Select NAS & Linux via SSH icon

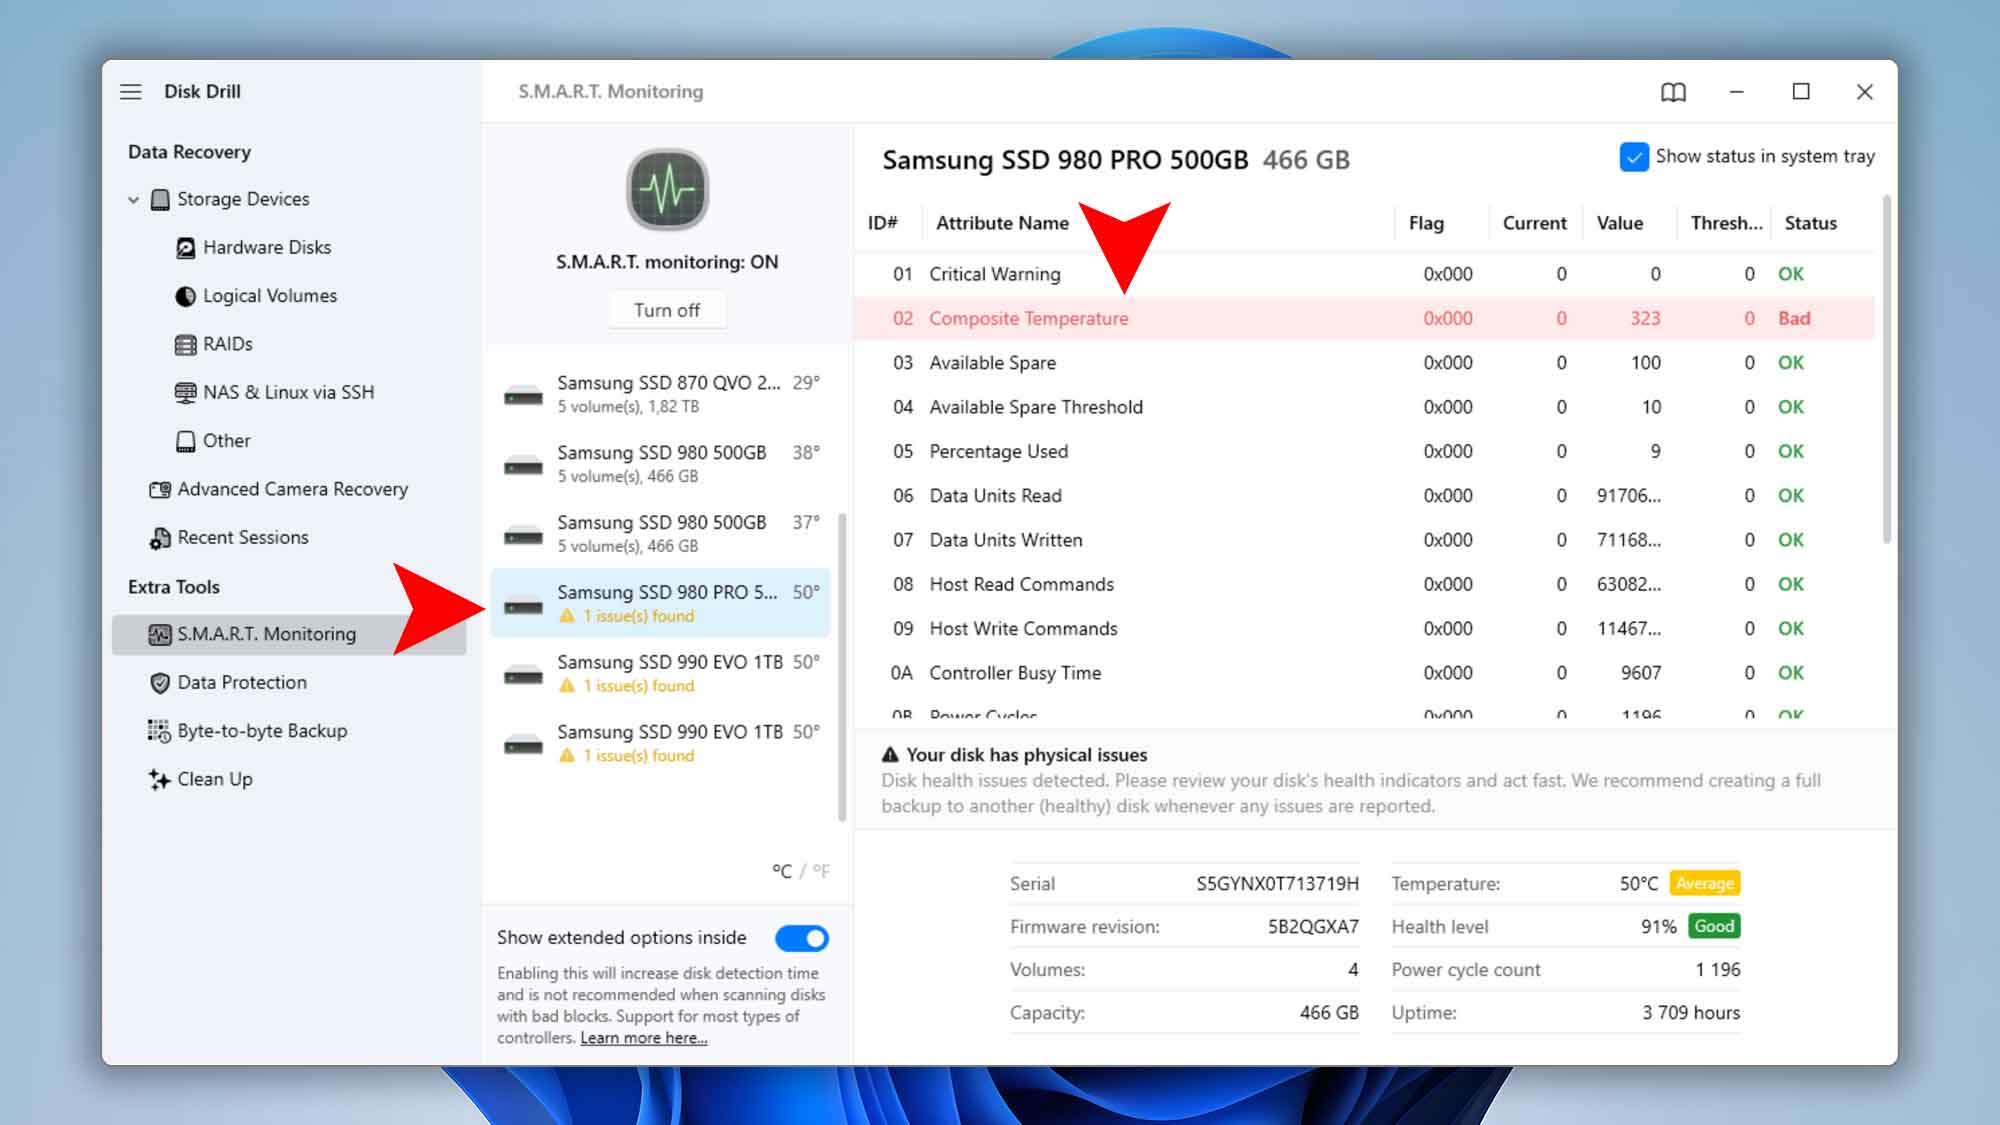(185, 392)
